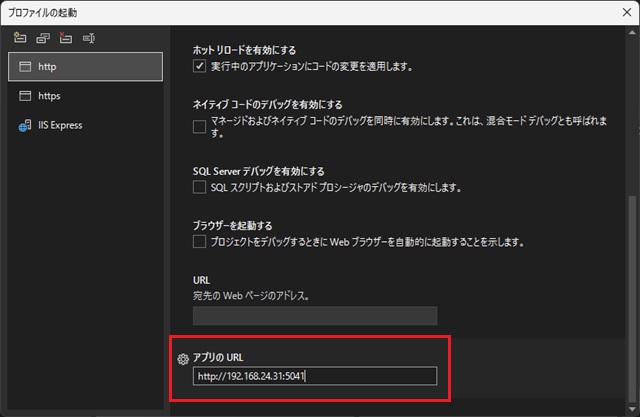Click the IIS Express globe icon
This screenshot has height=417, width=640.
24,126
